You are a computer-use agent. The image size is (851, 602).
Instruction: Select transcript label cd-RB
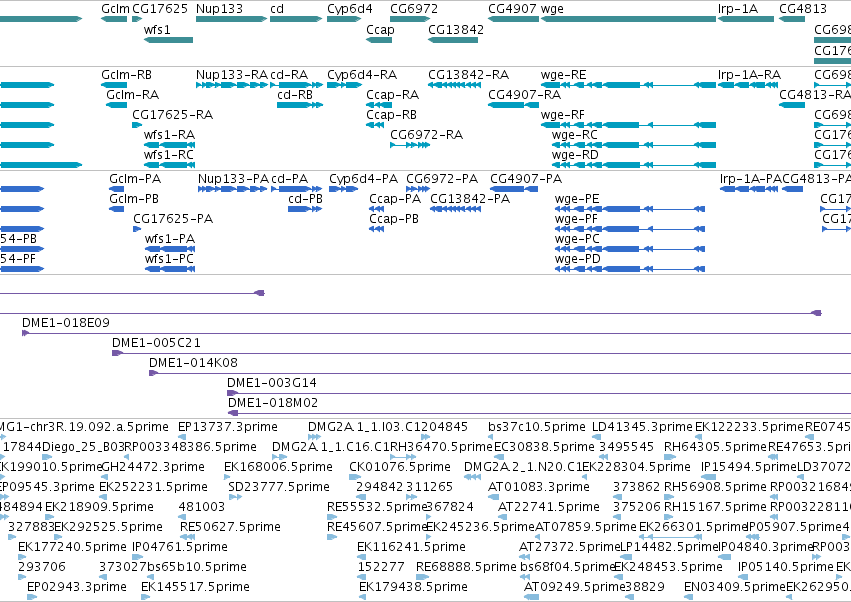tap(295, 95)
